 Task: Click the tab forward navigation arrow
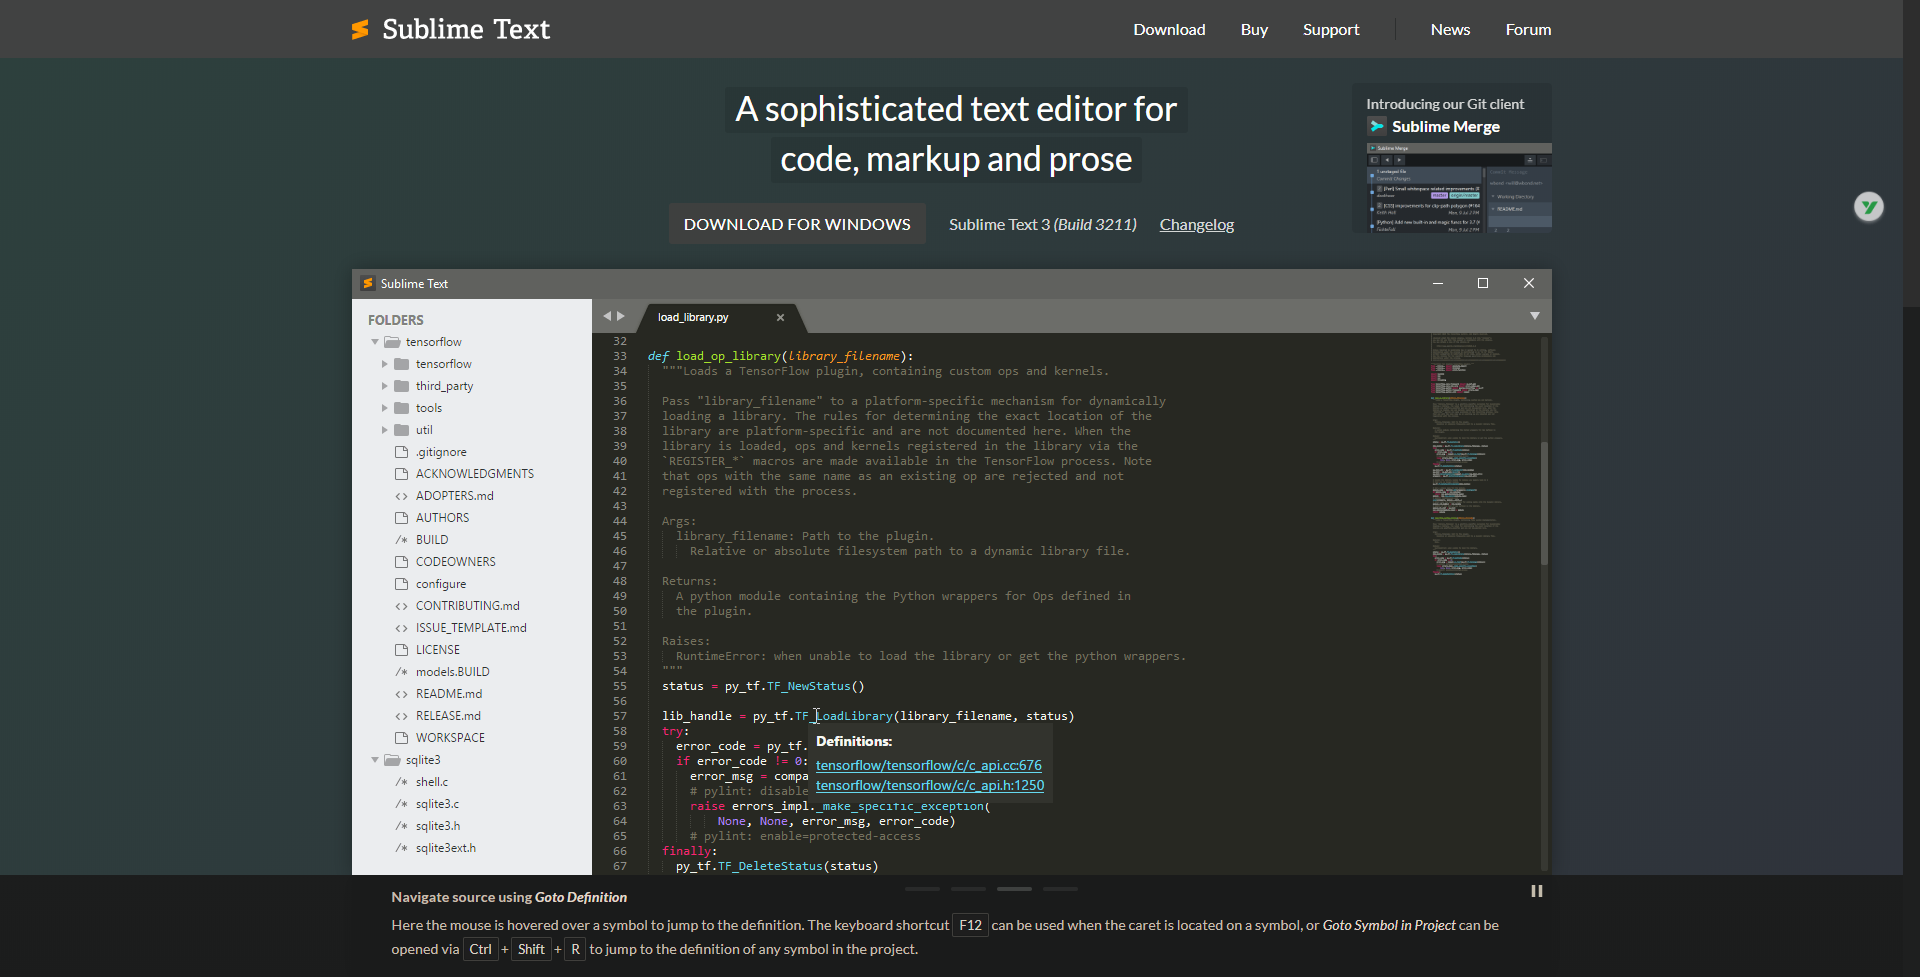pyautogui.click(x=621, y=316)
